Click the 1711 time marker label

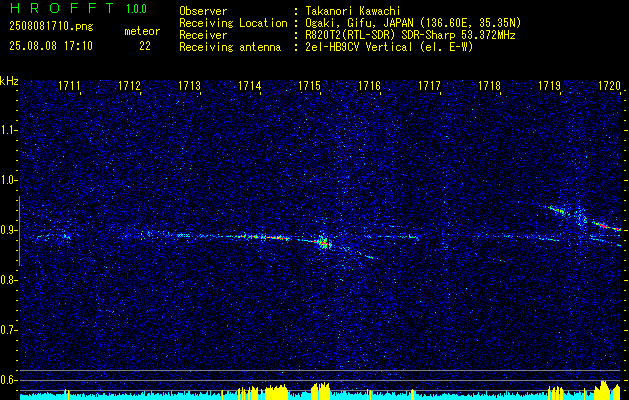tap(69, 86)
